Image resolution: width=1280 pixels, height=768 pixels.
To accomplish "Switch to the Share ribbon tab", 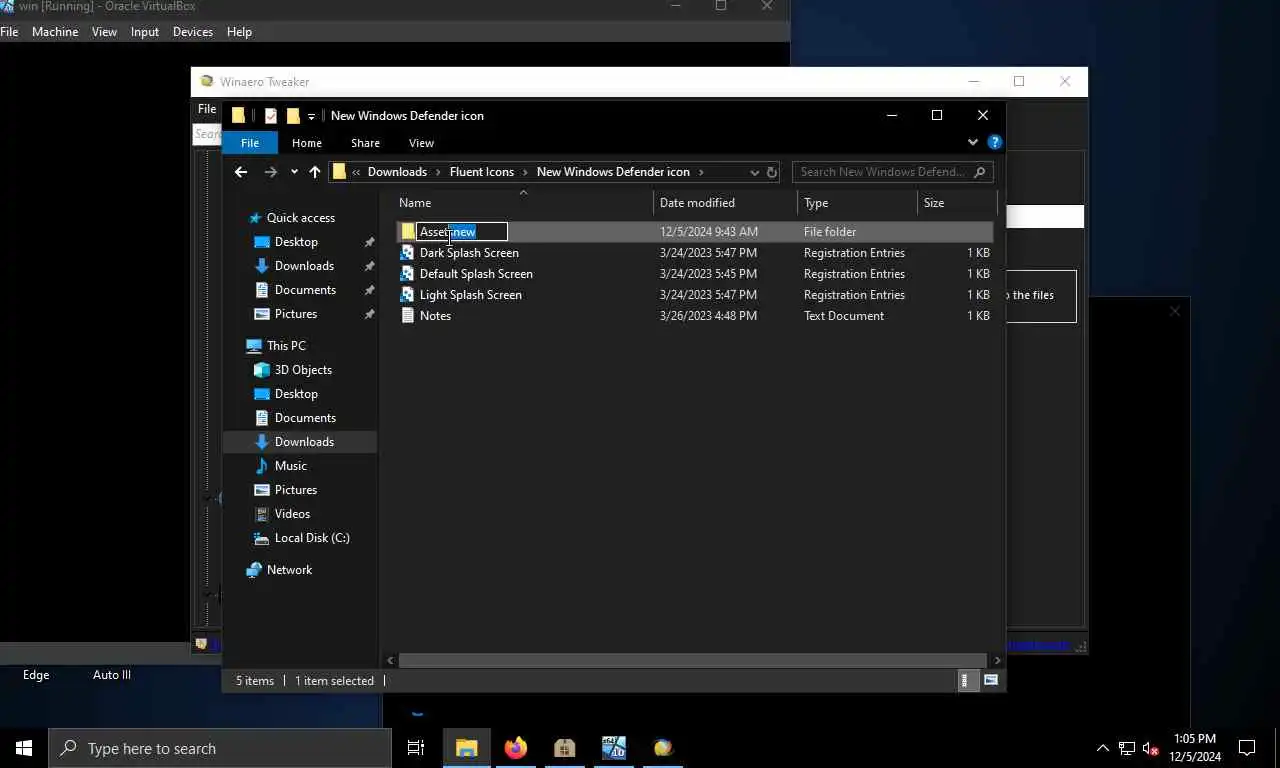I will (365, 143).
